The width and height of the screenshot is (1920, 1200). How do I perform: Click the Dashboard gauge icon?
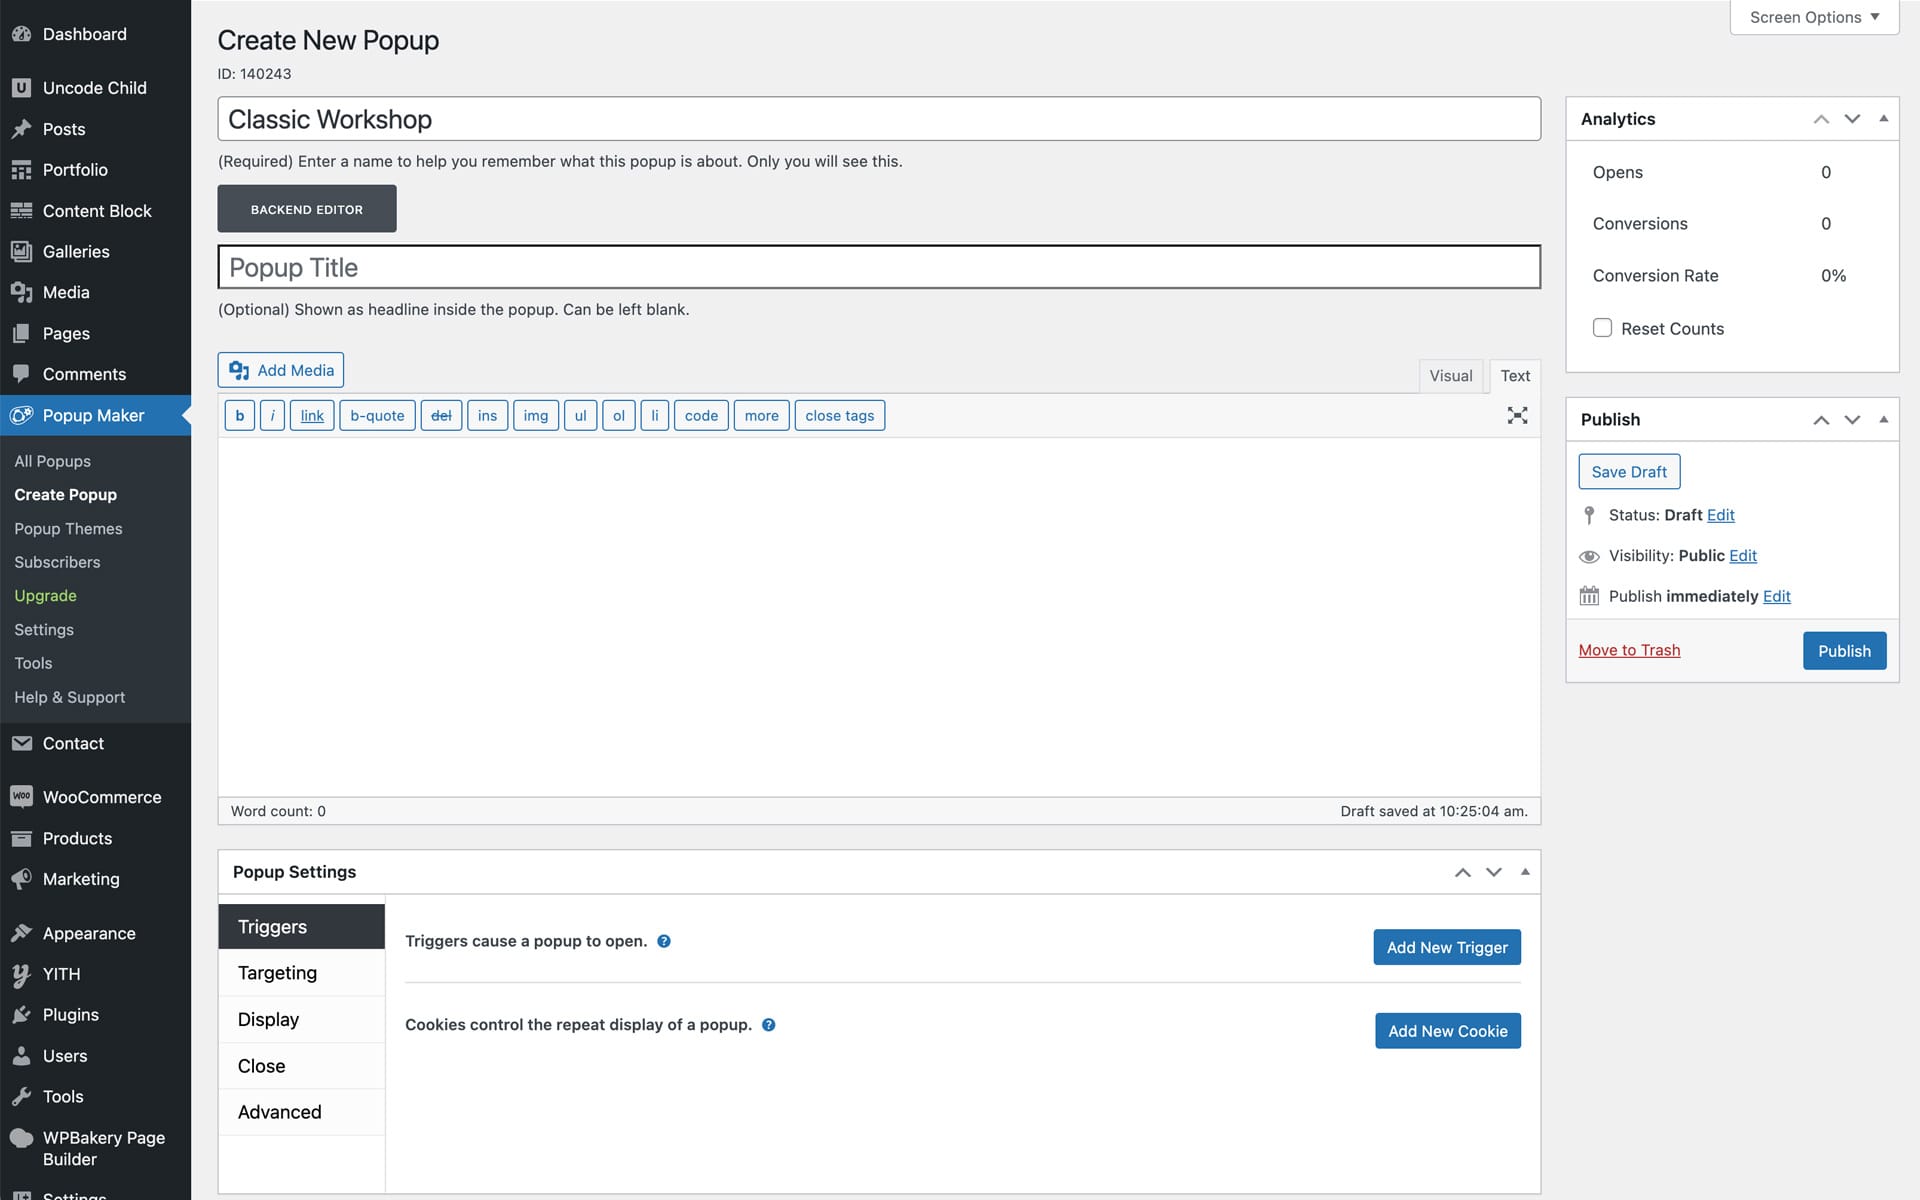point(21,34)
